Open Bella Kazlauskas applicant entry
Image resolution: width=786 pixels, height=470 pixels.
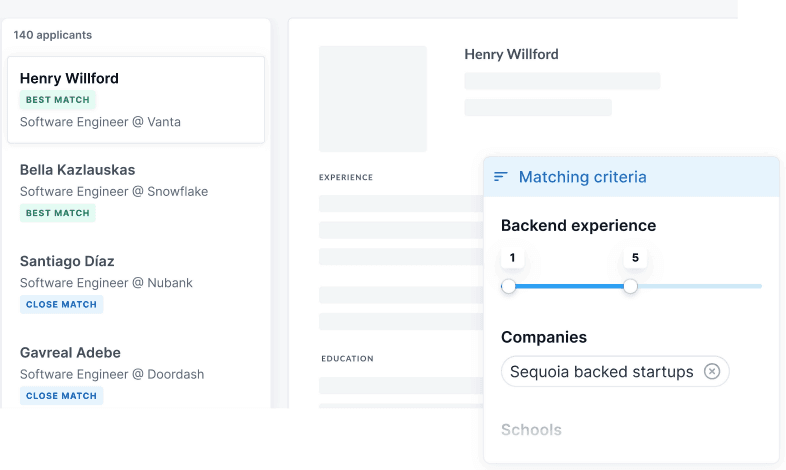point(77,170)
